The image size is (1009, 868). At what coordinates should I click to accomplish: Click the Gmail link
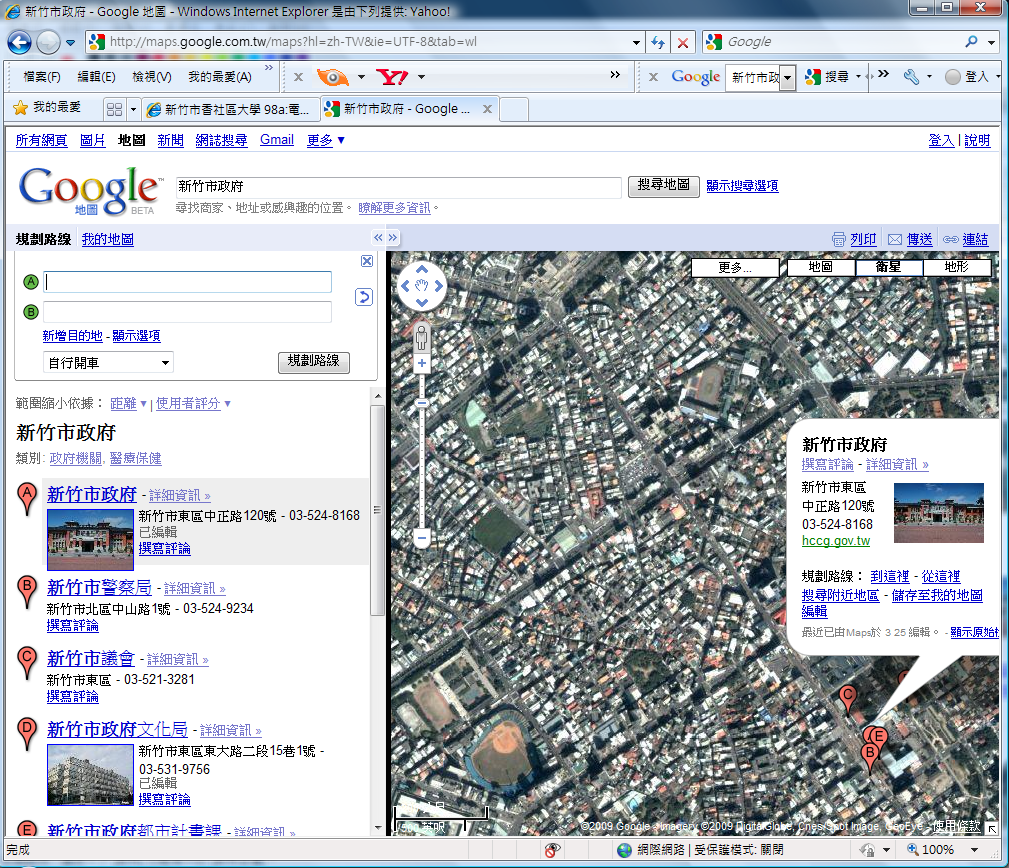click(x=277, y=140)
